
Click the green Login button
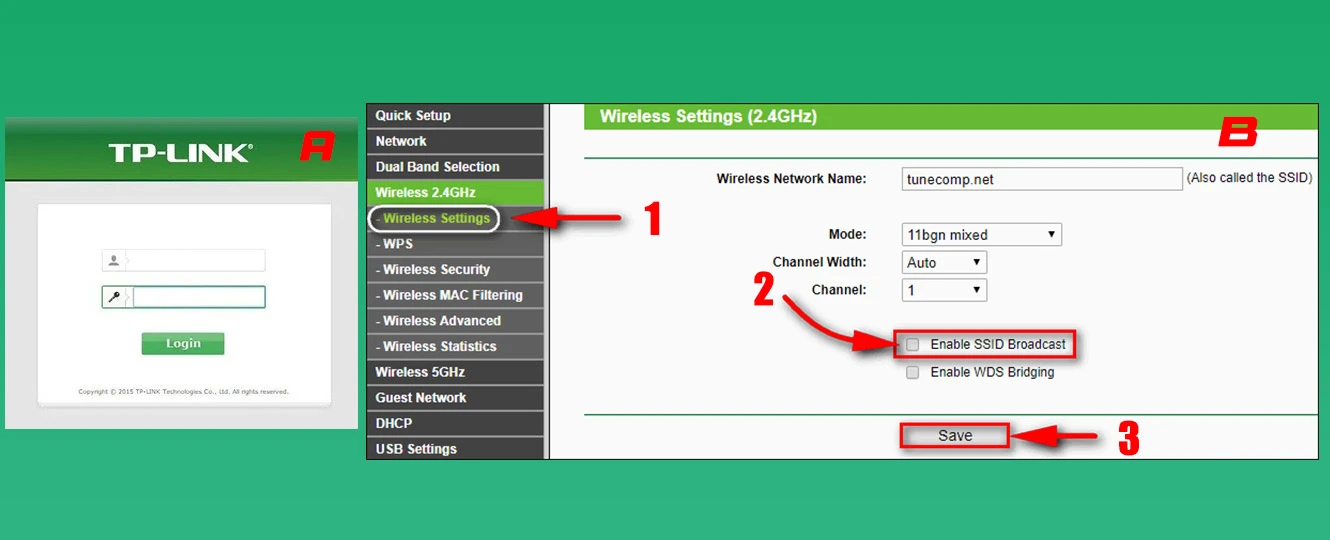183,344
